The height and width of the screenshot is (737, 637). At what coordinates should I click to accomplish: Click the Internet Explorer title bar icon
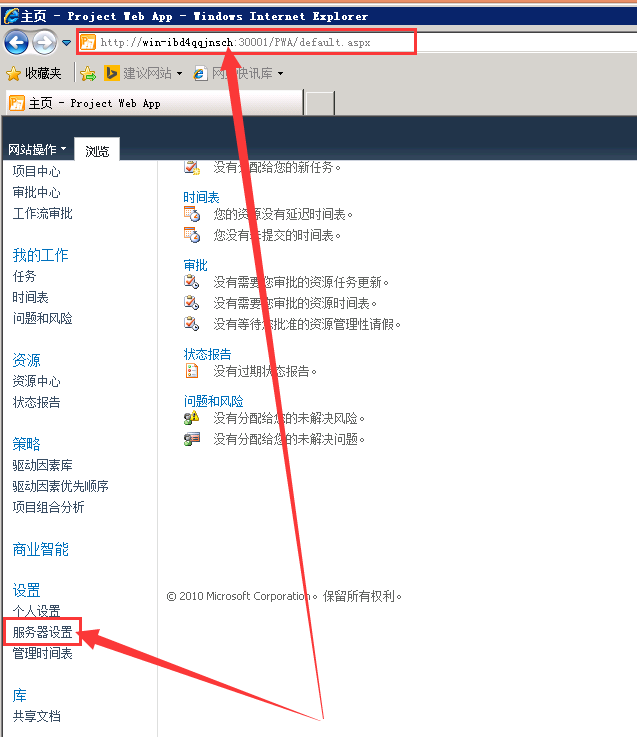click(x=11, y=16)
